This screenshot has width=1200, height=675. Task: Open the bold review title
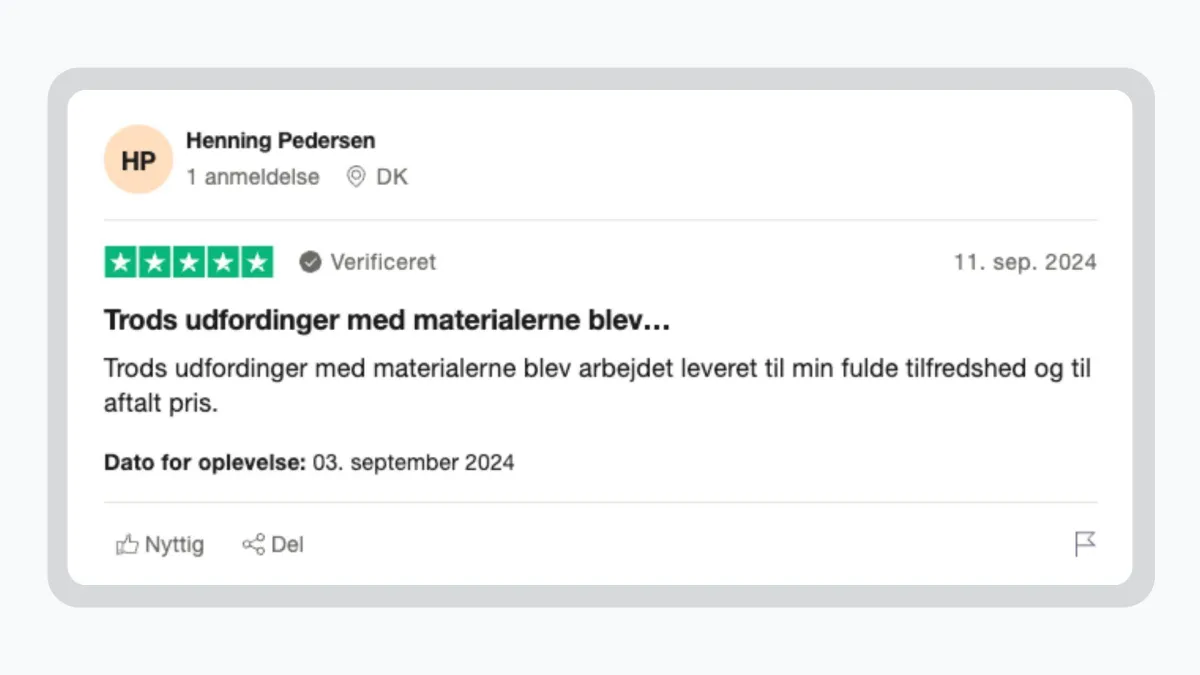(387, 322)
